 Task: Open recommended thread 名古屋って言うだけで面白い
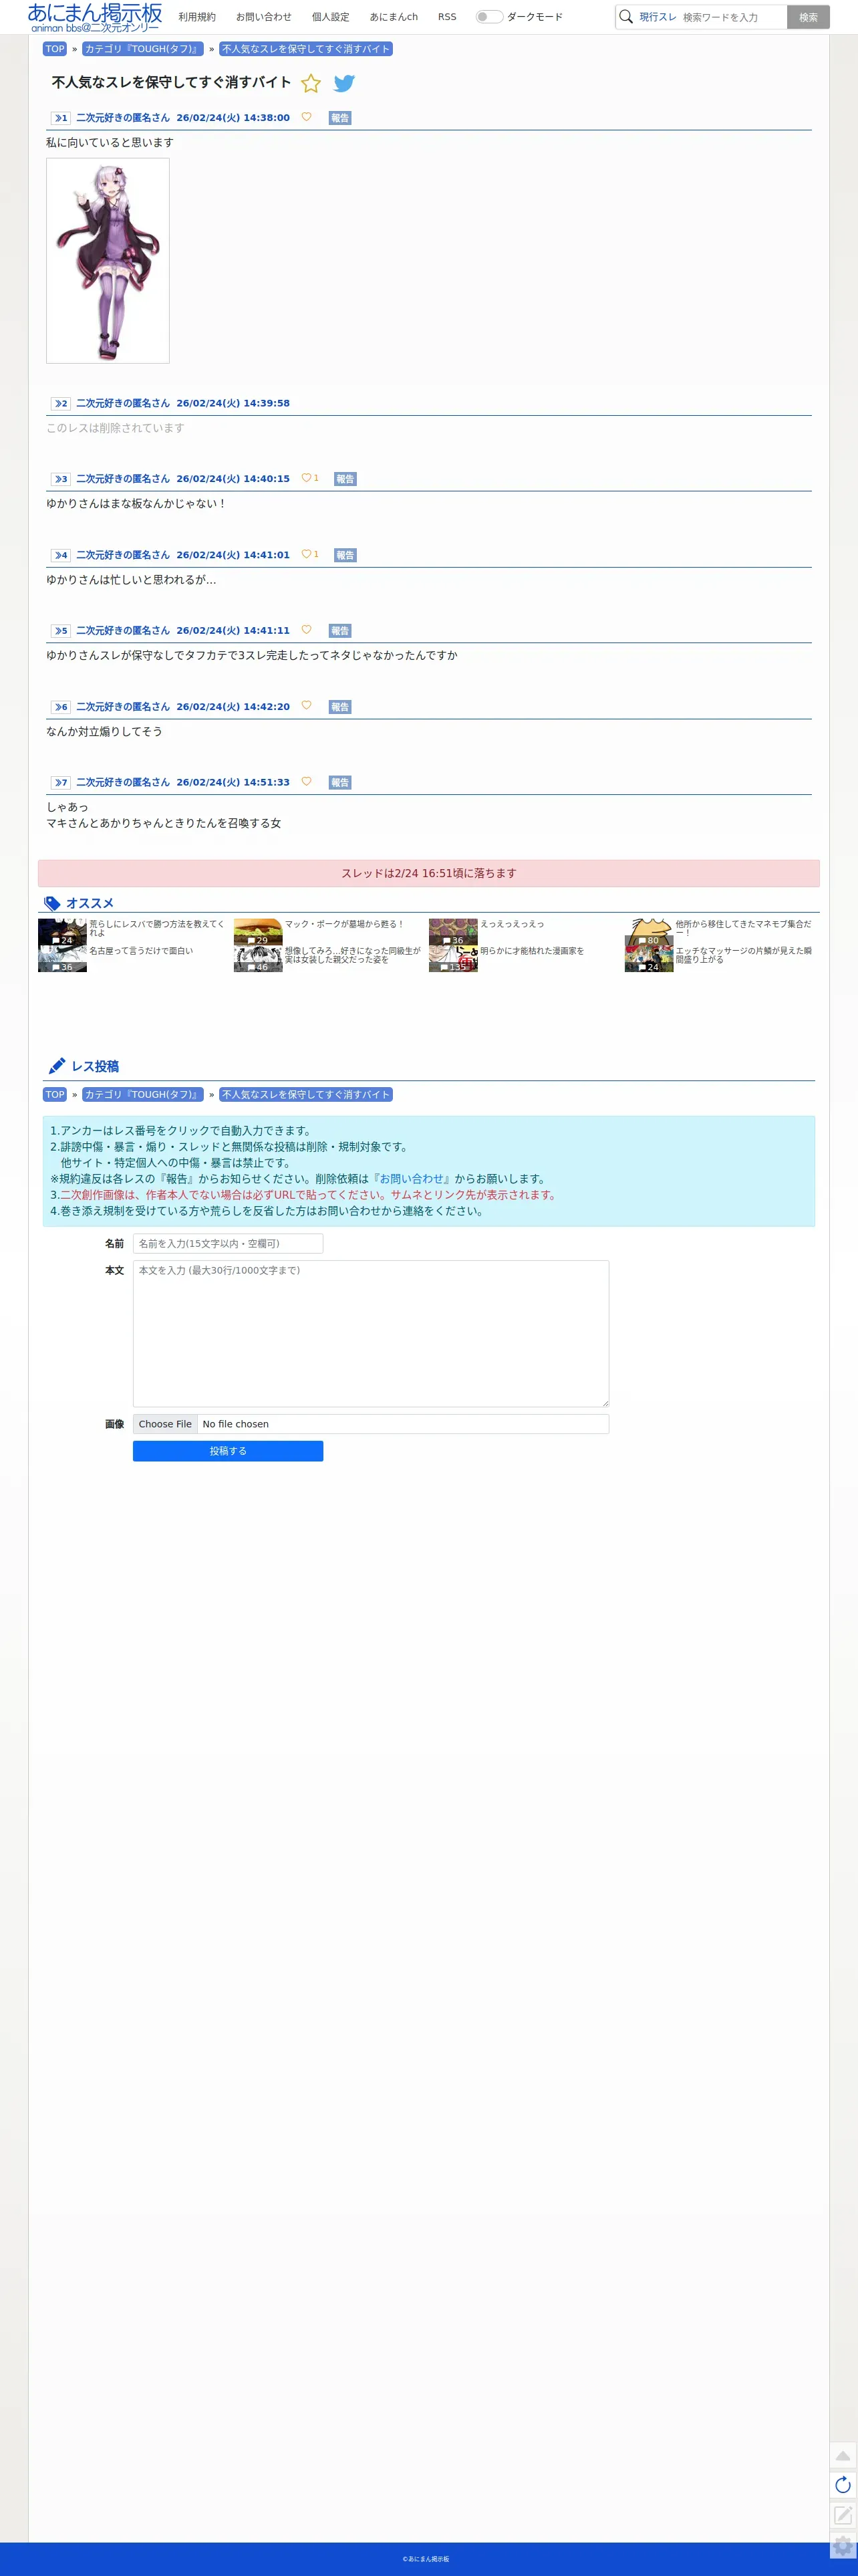click(x=141, y=951)
